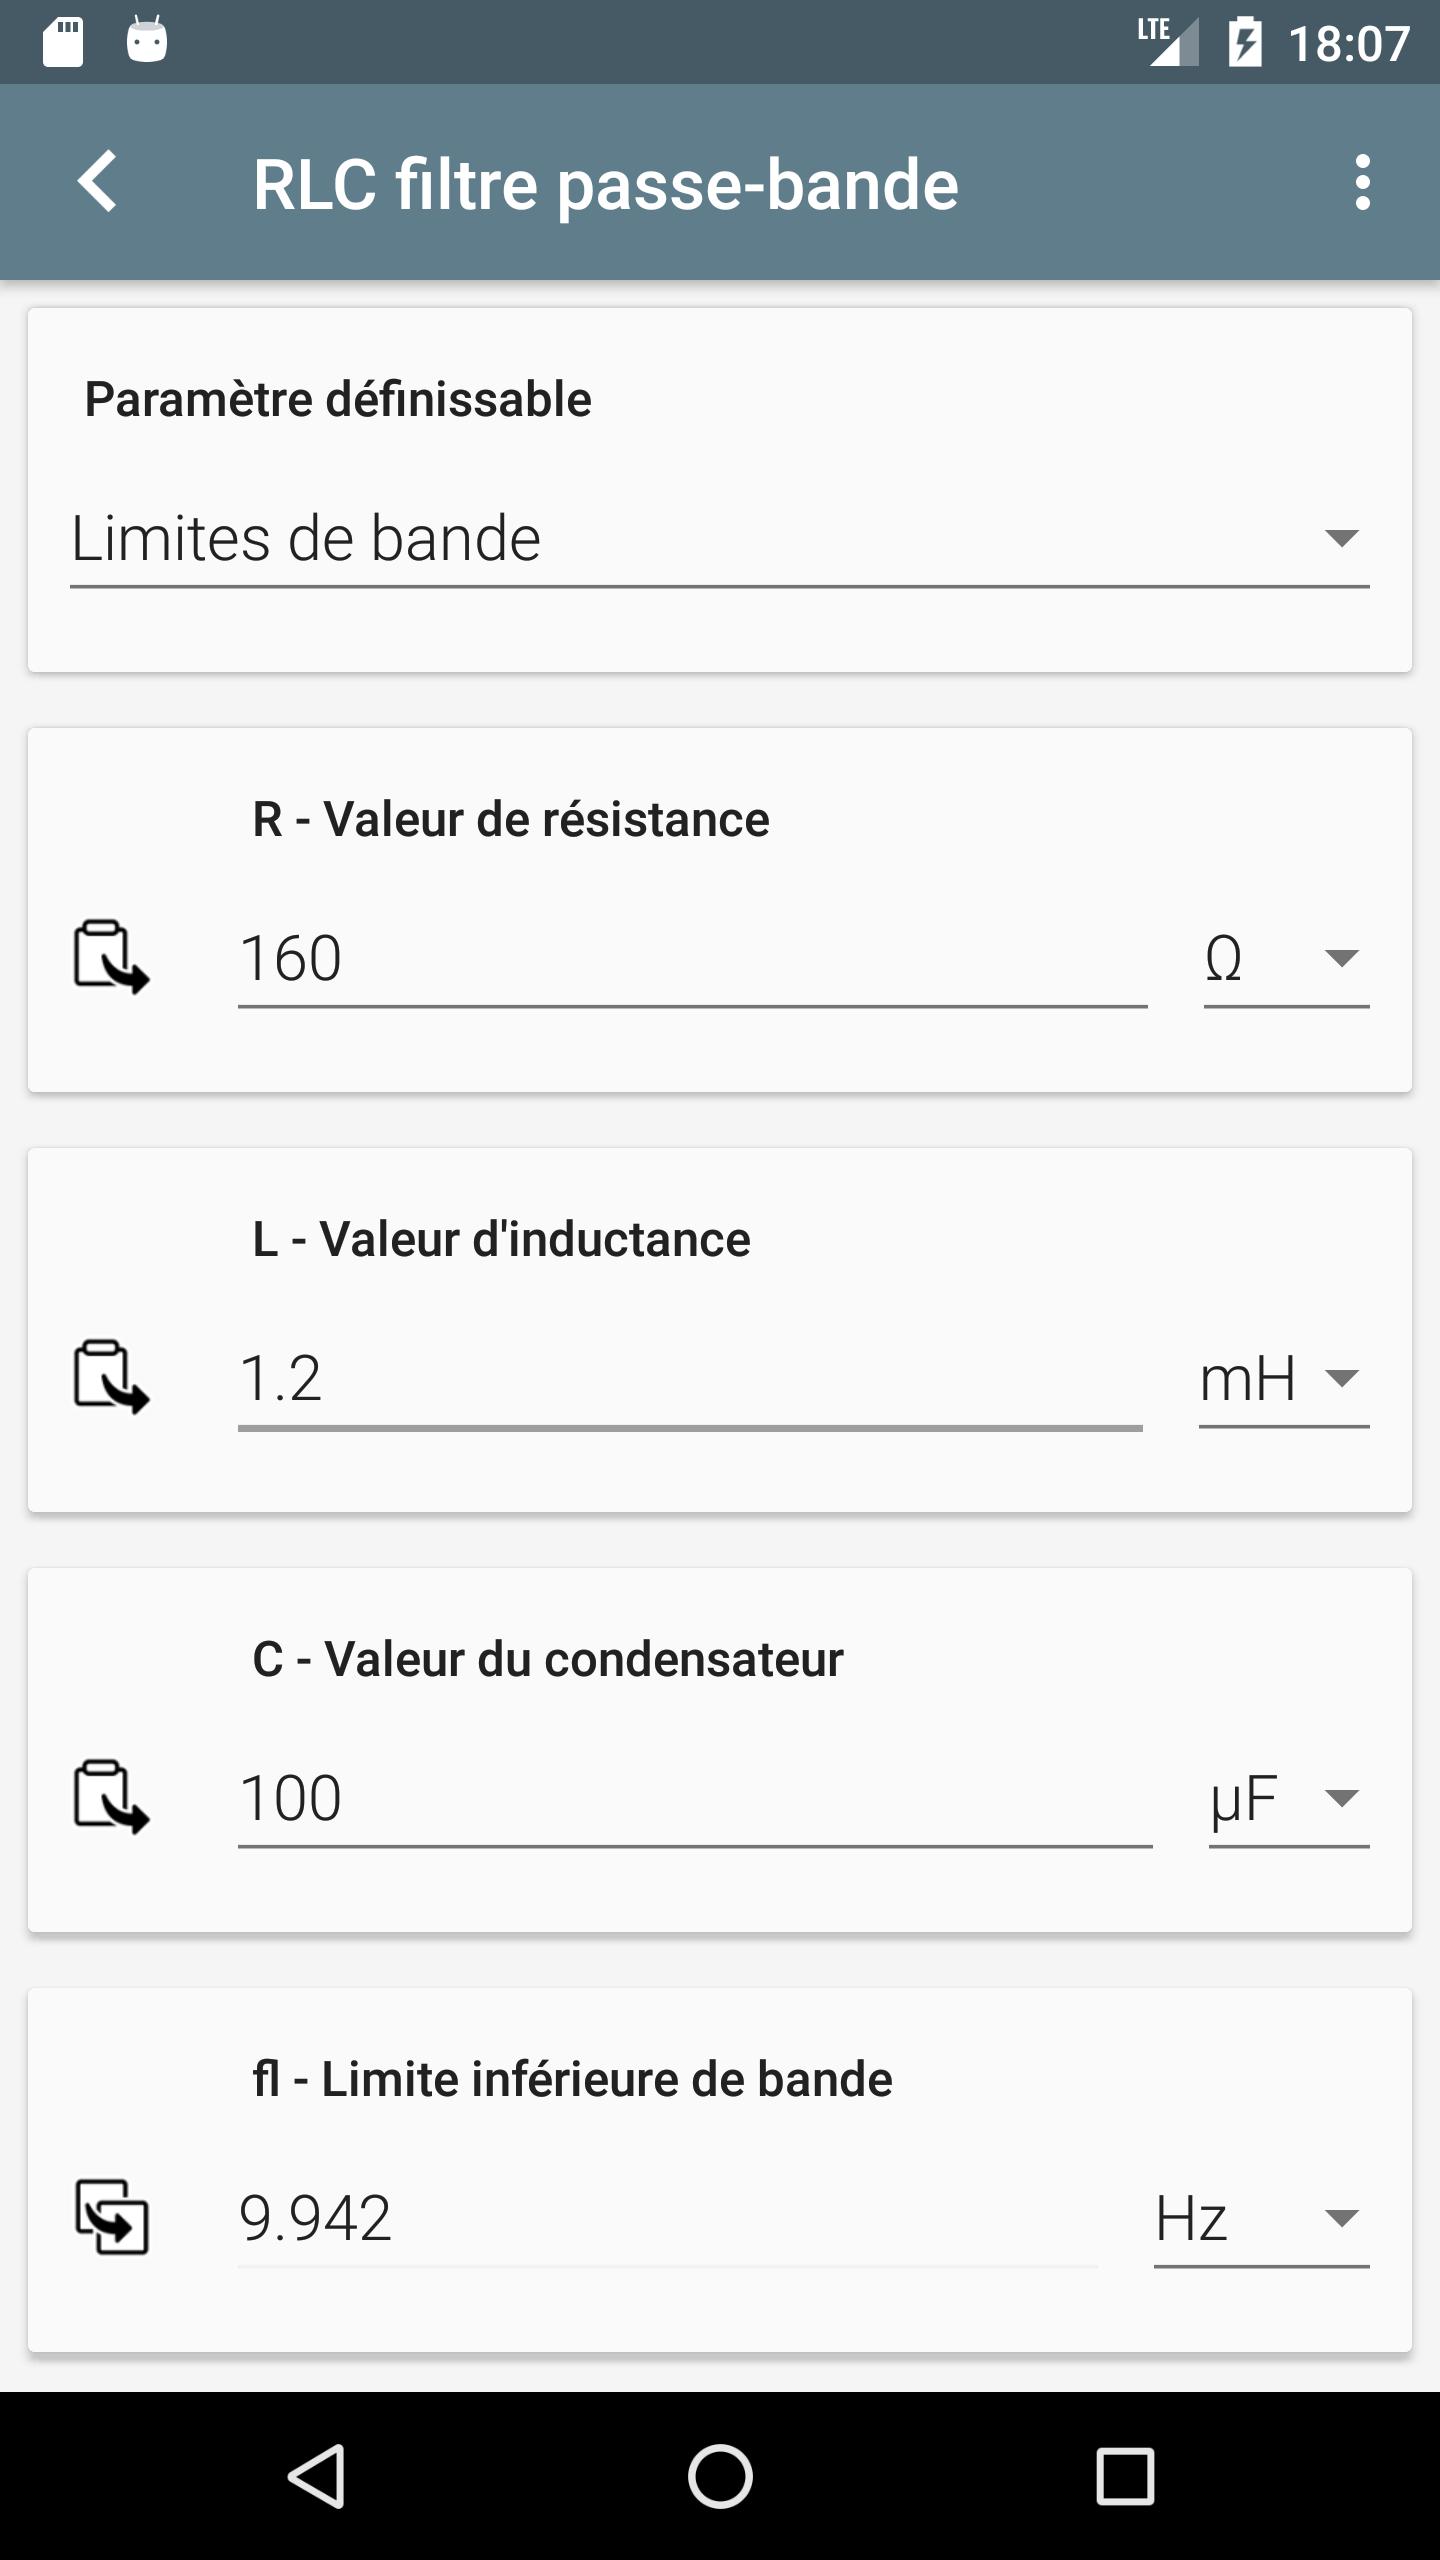
Task: Edit the inductance value 1.2
Action: pos(690,1378)
